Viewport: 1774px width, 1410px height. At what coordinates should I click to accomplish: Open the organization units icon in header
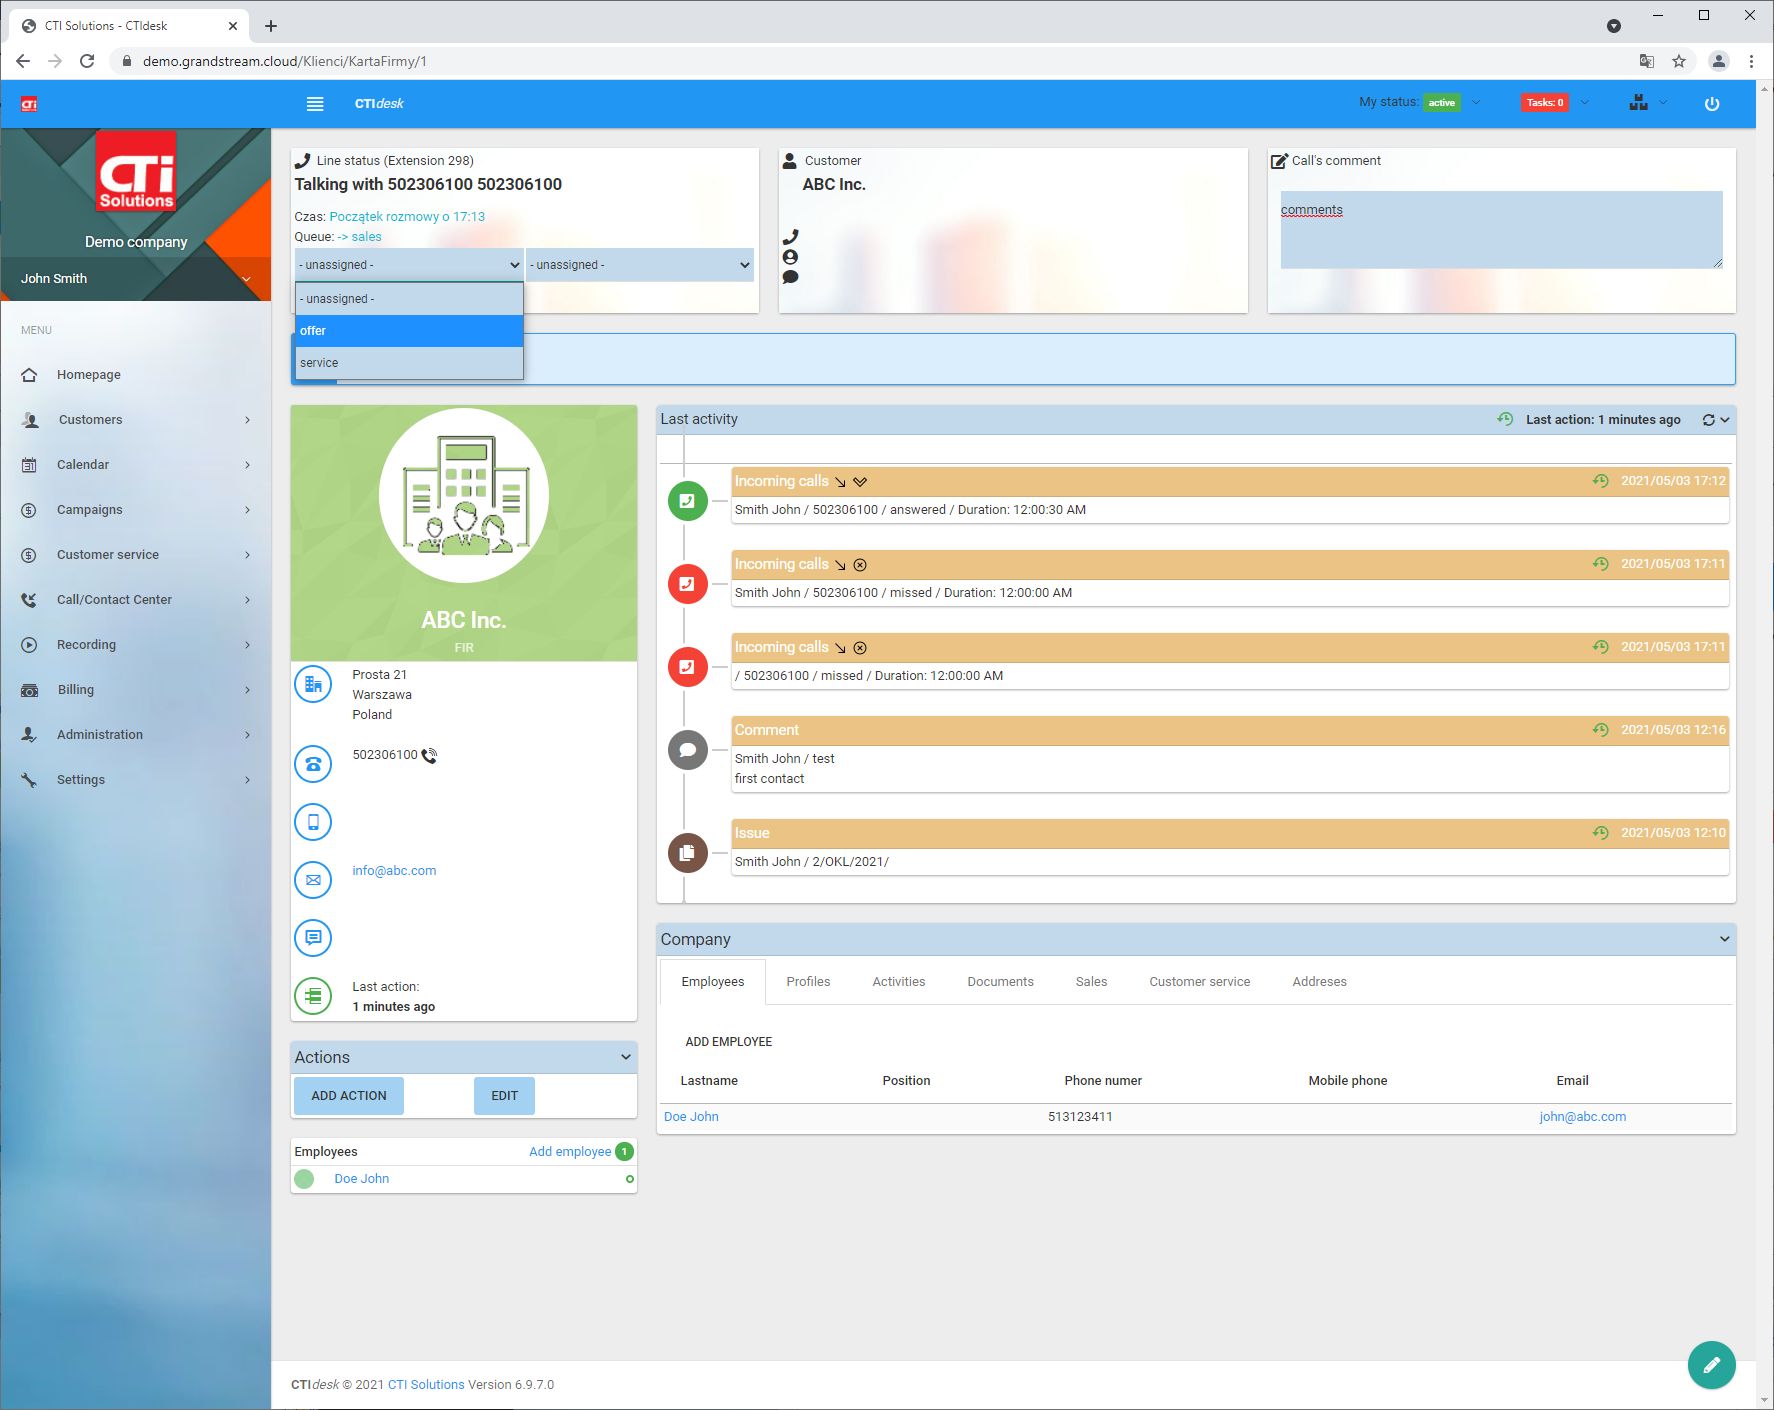1638,102
